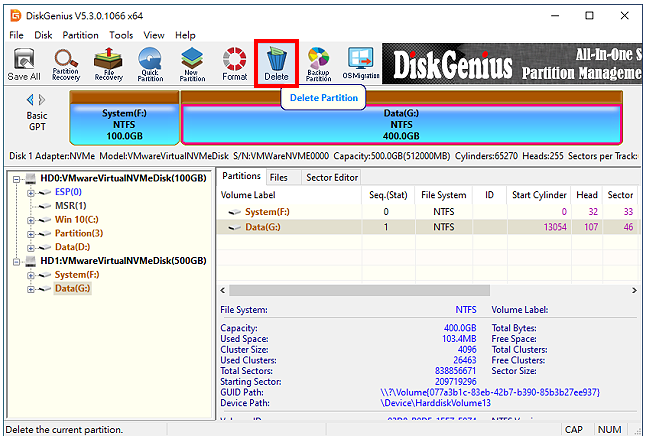This screenshot has width=652, height=443.
Task: Click the Format toolbar icon
Action: pos(235,64)
